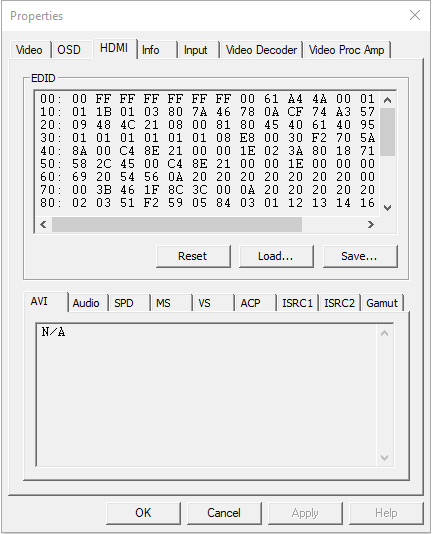The width and height of the screenshot is (432, 534).
Task: Confirm the dialog with OK
Action: tap(143, 513)
